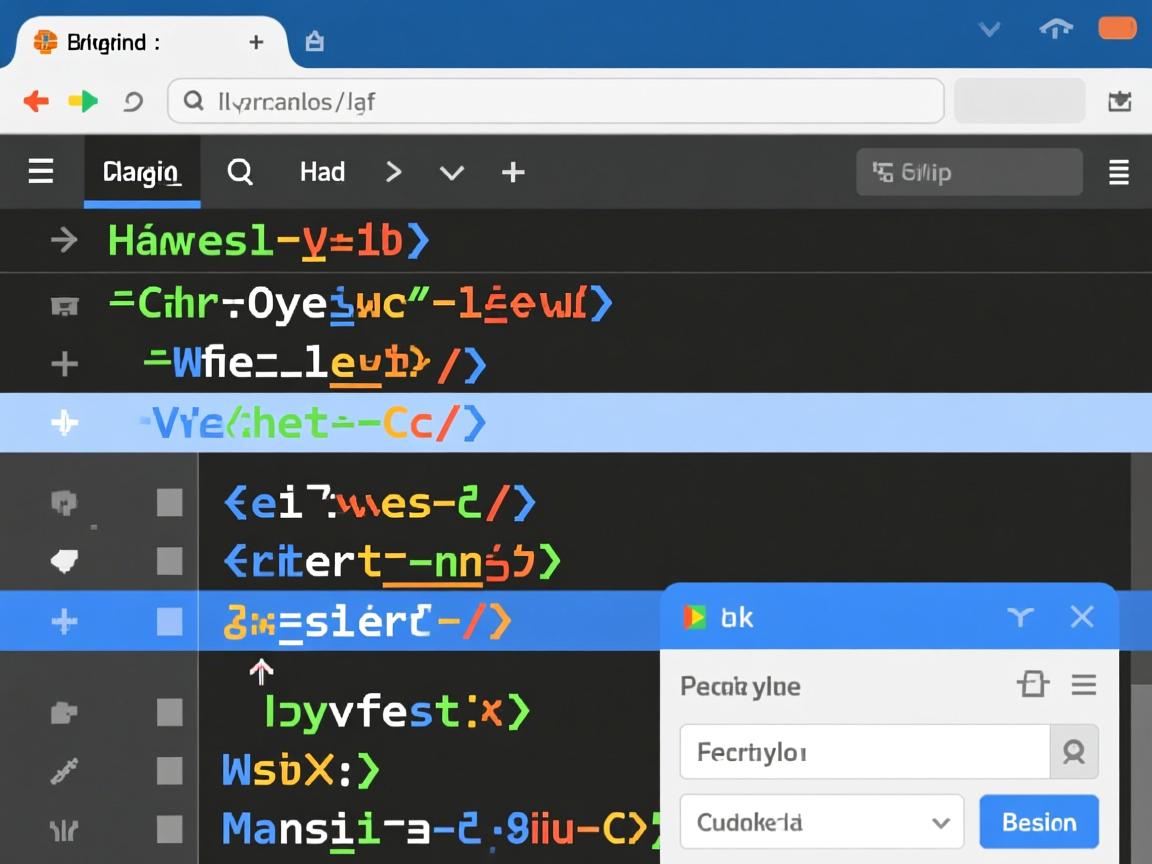Image resolution: width=1152 pixels, height=864 pixels.
Task: Close the bk popup panel
Action: click(1082, 617)
